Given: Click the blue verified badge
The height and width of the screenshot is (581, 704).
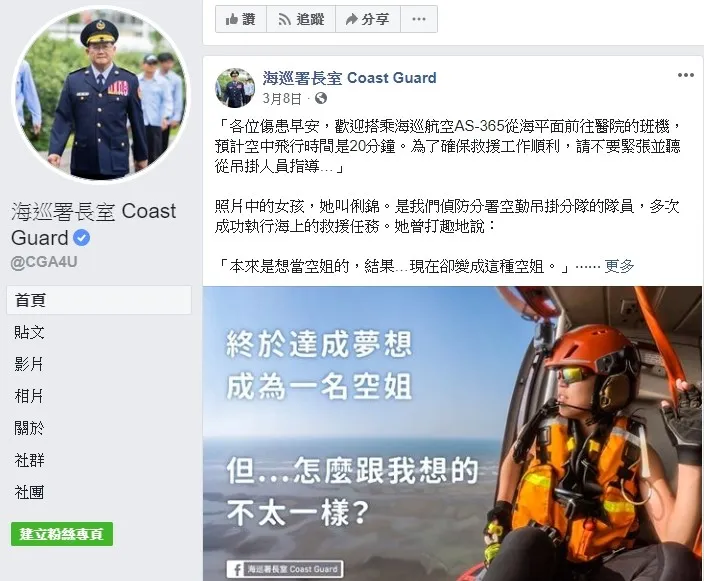Looking at the screenshot, I should 81,238.
